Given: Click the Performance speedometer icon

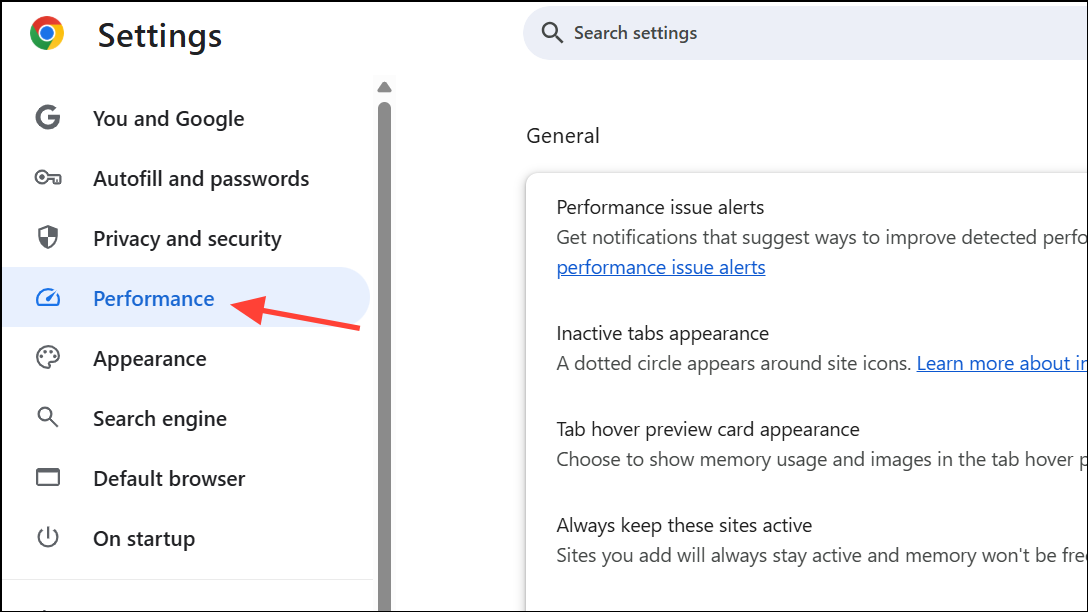Looking at the screenshot, I should (x=48, y=298).
